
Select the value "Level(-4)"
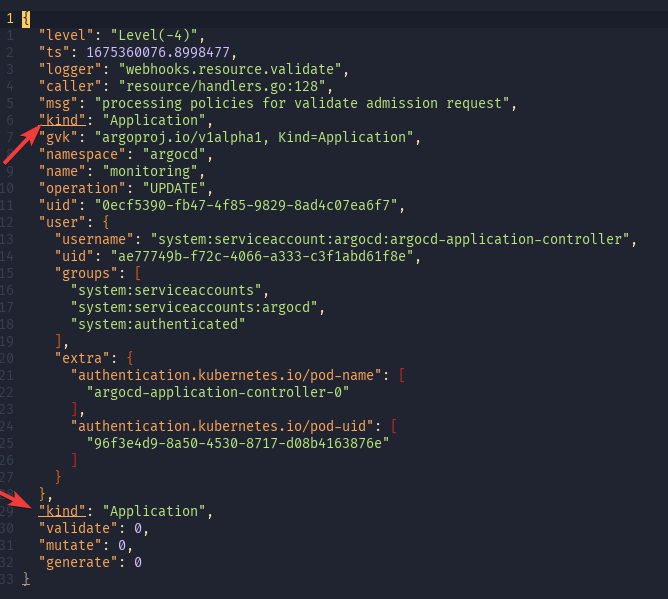154,35
